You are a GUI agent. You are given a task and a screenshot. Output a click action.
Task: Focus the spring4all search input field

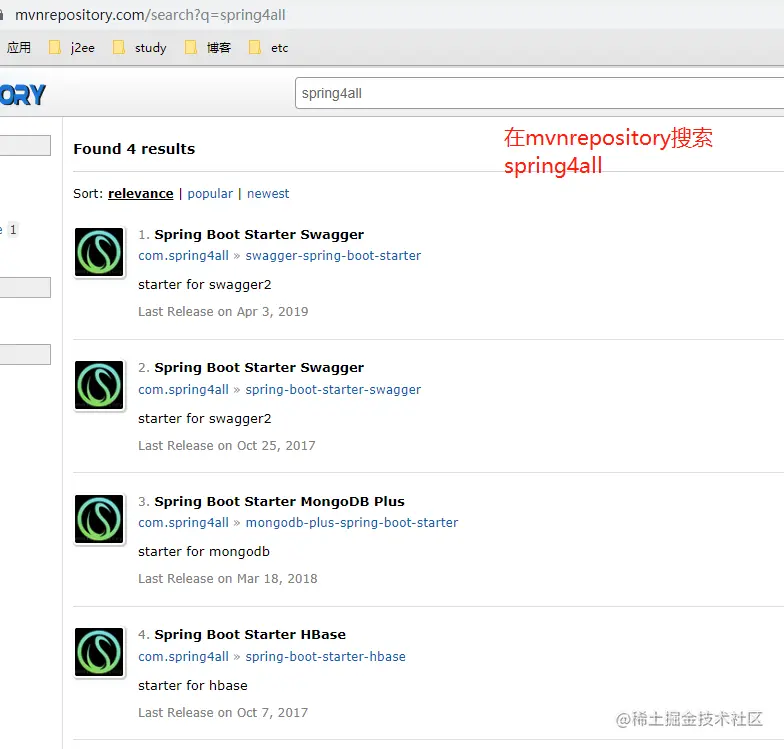pos(540,93)
